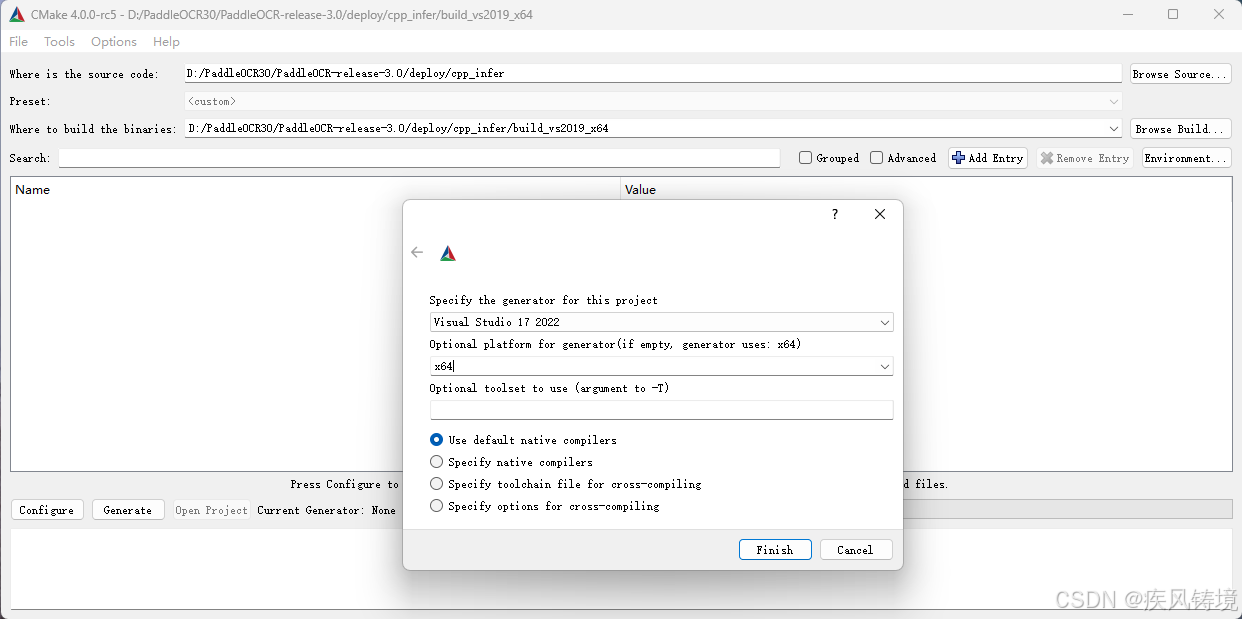Screen dimensions: 1242x619
Task: Click the CMake triangle icon in dialog
Action: pyautogui.click(x=448, y=254)
